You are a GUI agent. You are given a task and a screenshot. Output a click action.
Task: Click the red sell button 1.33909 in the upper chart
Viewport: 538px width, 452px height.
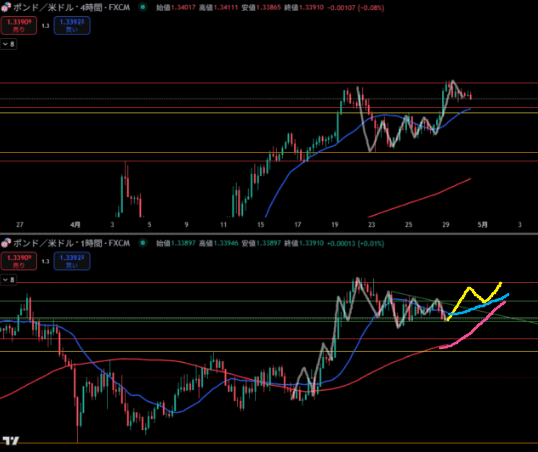coord(19,25)
